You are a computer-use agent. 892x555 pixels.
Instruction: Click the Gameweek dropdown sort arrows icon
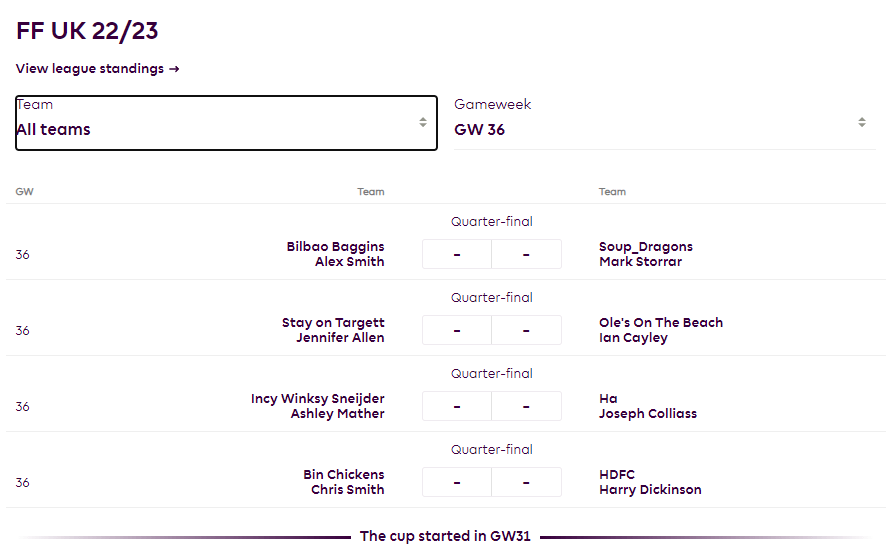point(862,123)
